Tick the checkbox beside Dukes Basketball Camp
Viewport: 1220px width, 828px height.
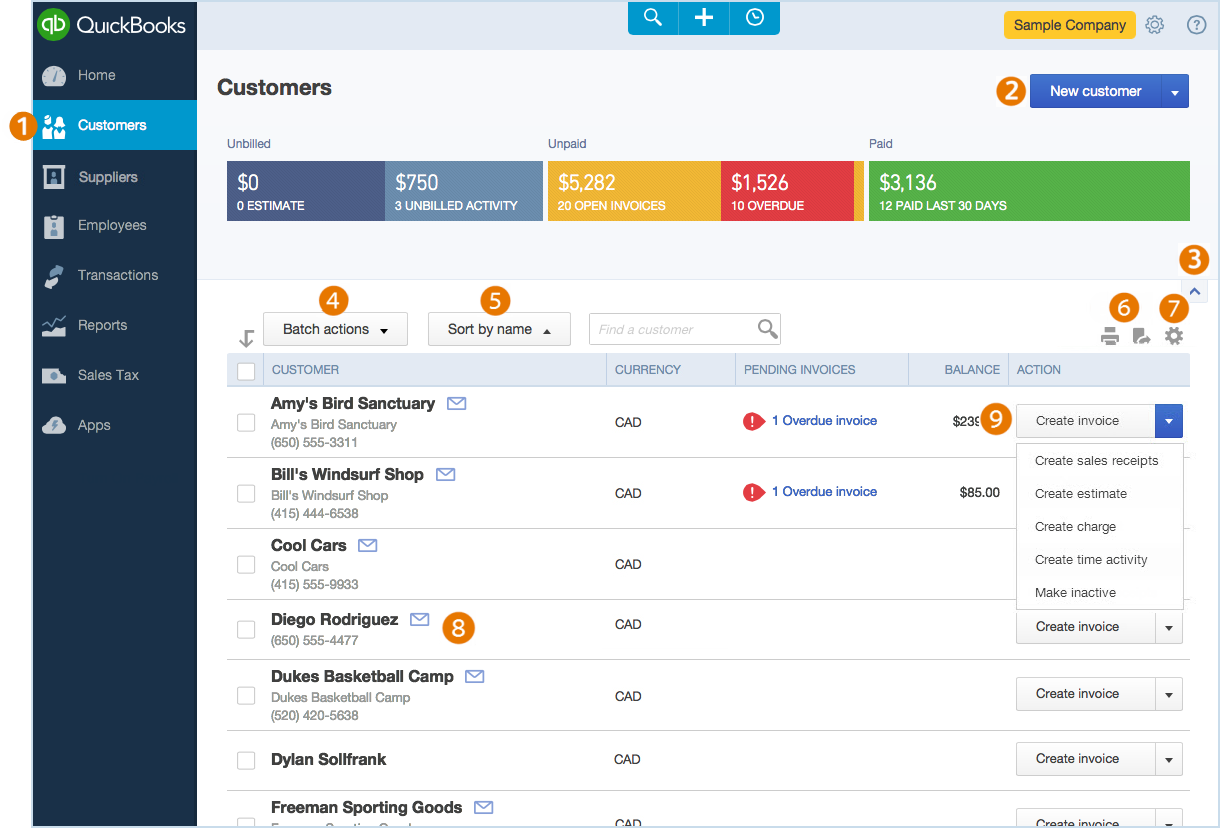246,695
